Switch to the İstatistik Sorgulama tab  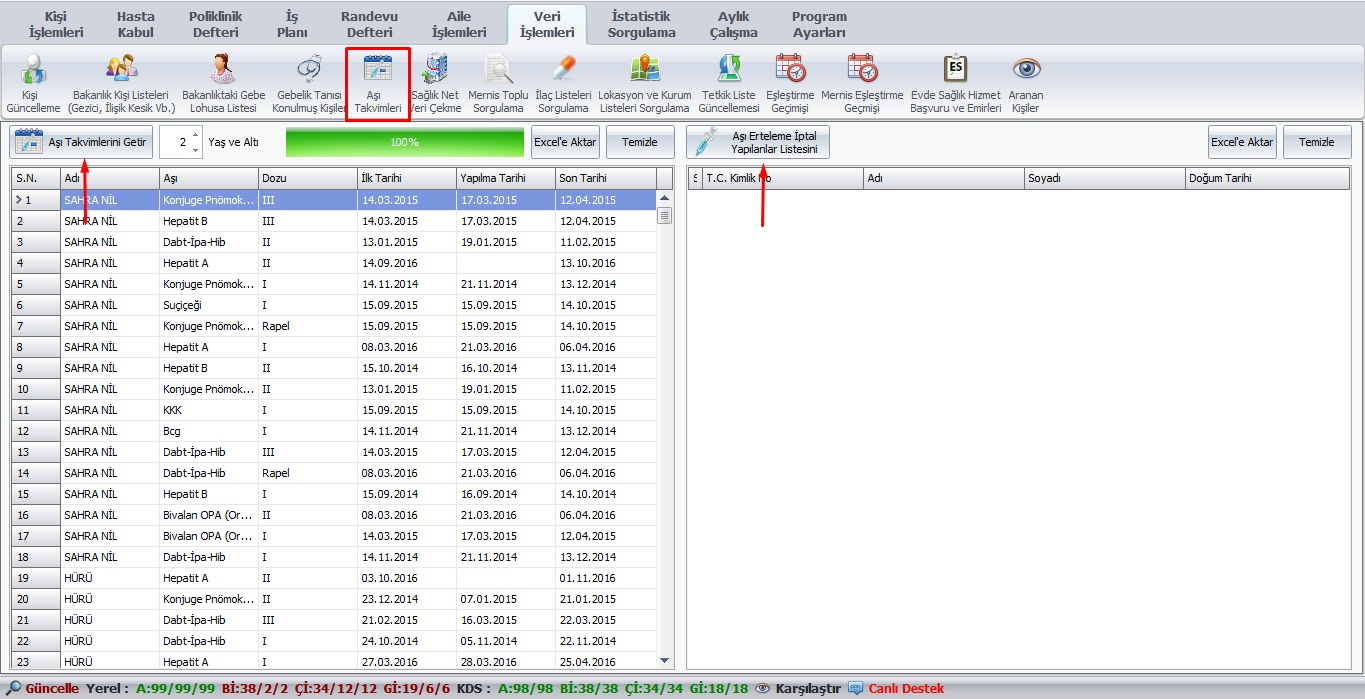point(641,24)
